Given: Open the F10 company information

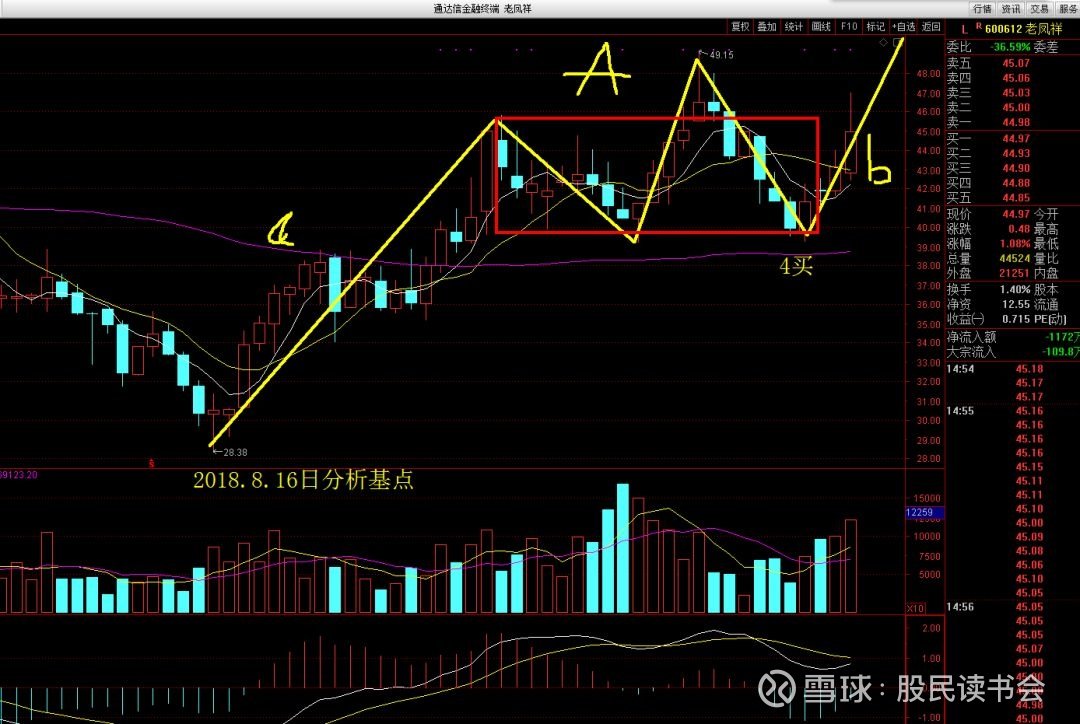Looking at the screenshot, I should click(x=849, y=26).
